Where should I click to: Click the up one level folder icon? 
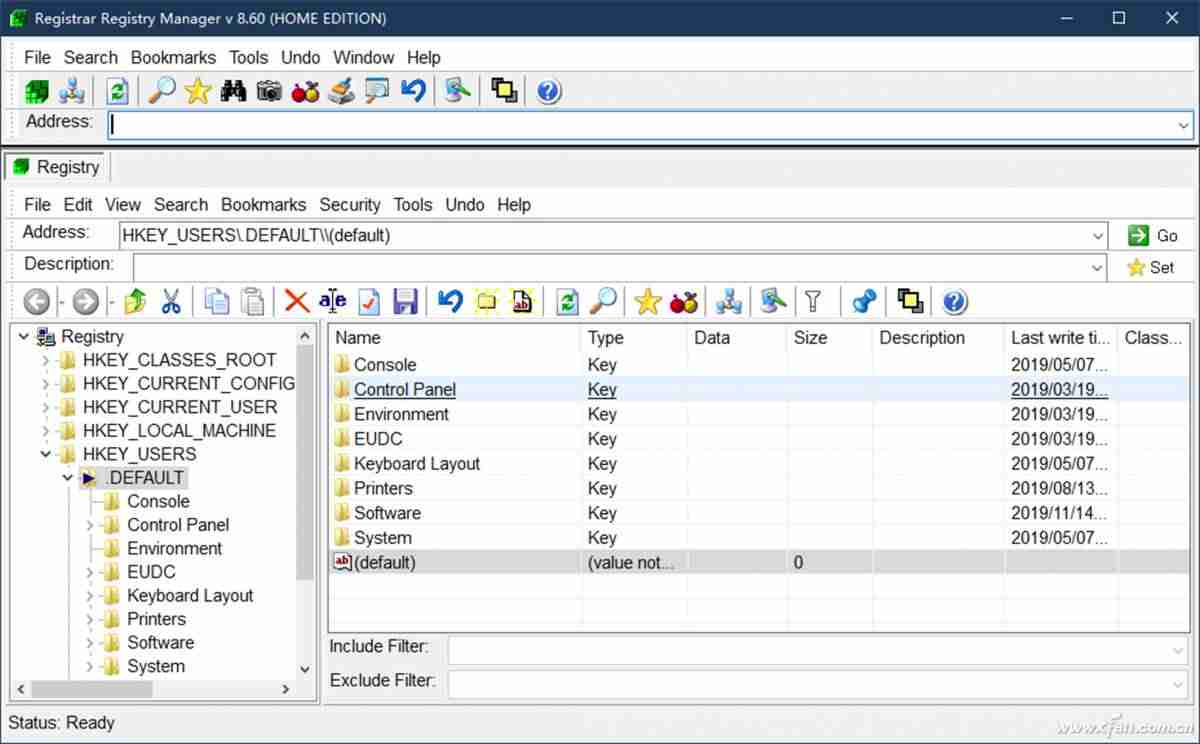(x=135, y=301)
